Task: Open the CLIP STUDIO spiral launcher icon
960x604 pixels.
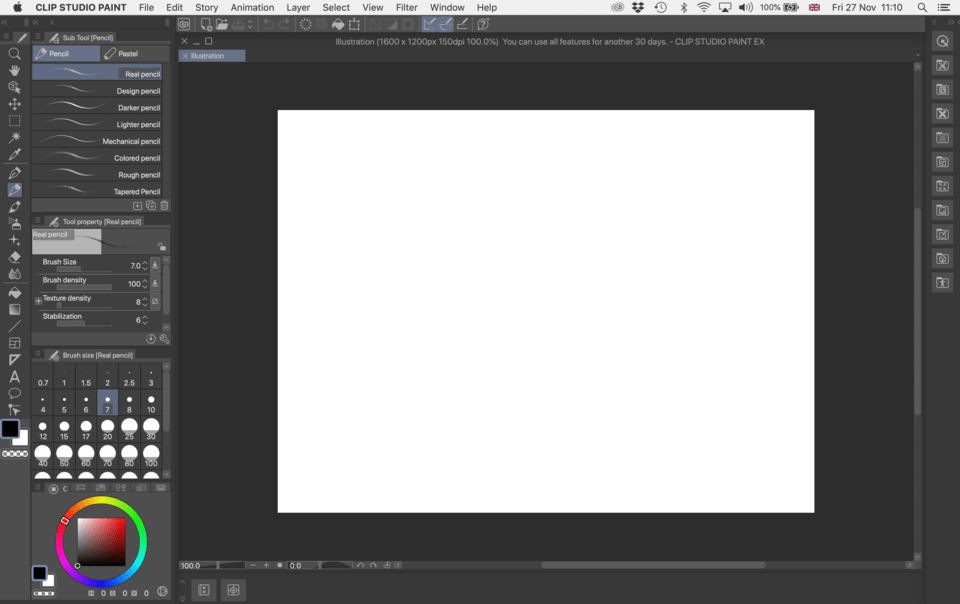Action: (x=184, y=24)
